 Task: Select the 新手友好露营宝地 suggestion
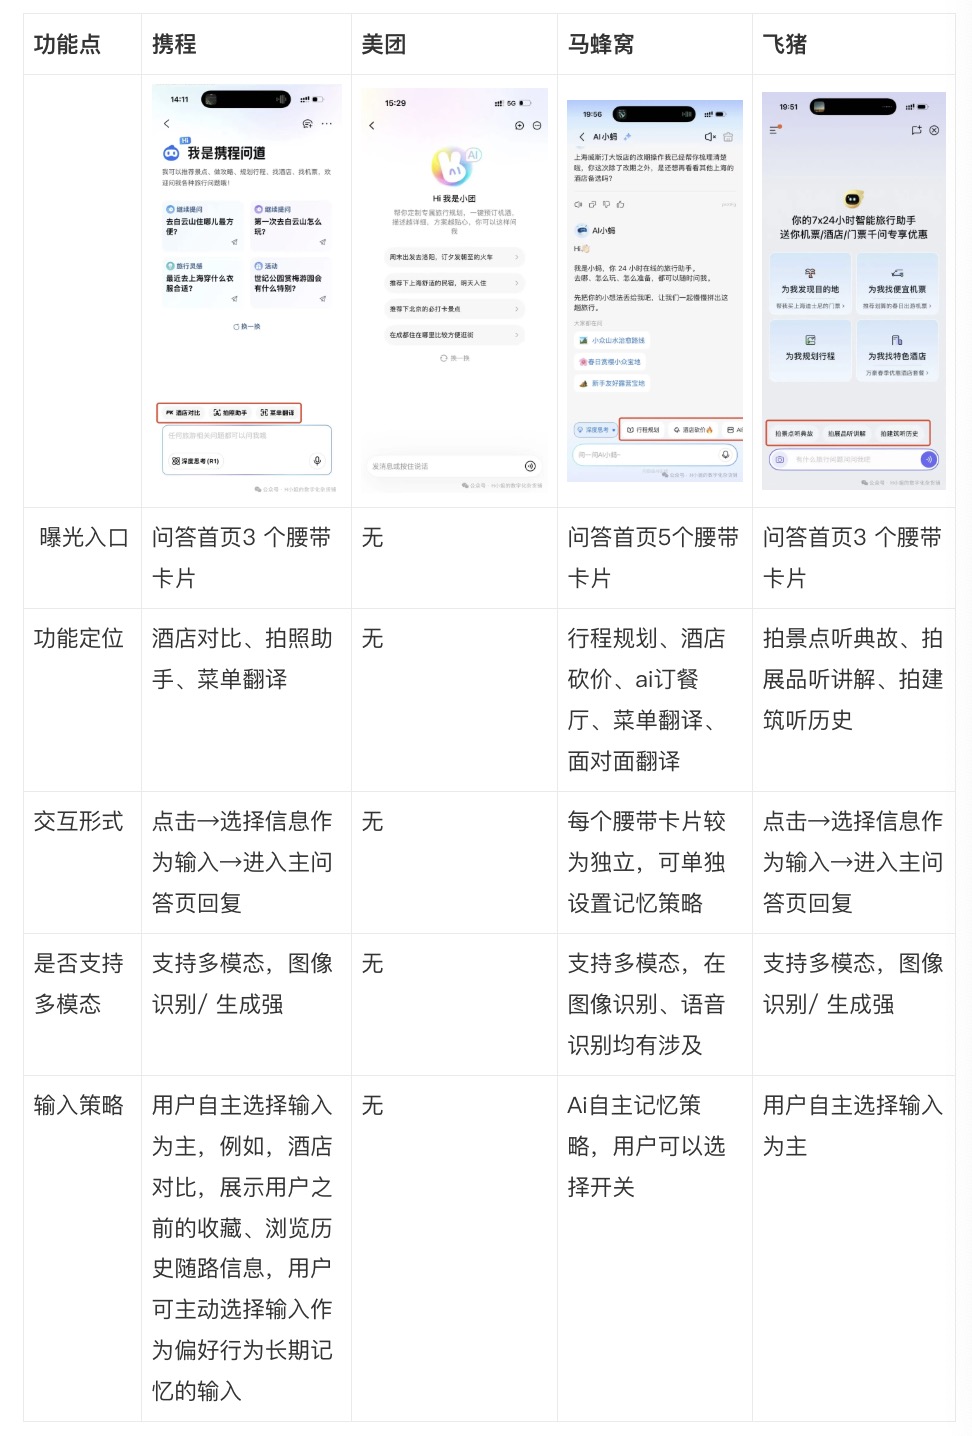pyautogui.click(x=612, y=383)
